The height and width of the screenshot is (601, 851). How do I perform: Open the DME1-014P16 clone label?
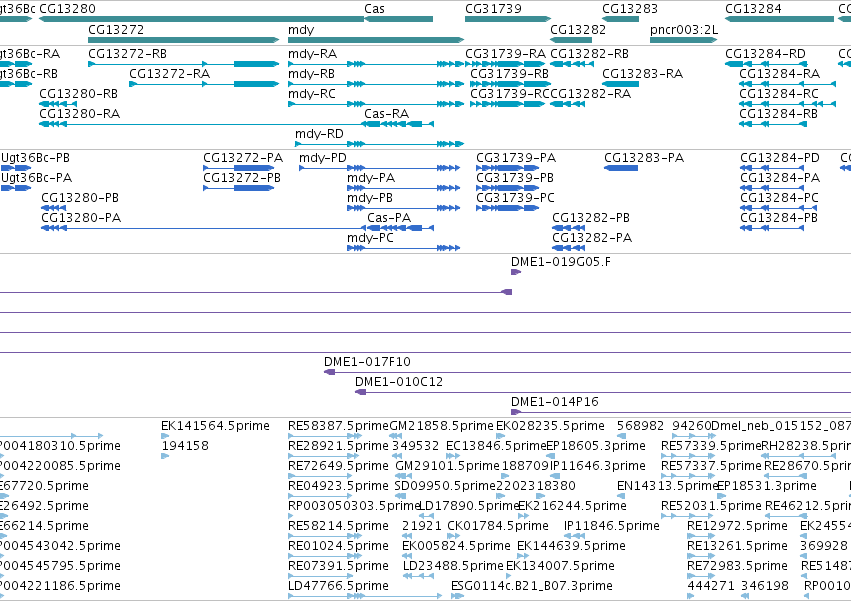(x=555, y=402)
